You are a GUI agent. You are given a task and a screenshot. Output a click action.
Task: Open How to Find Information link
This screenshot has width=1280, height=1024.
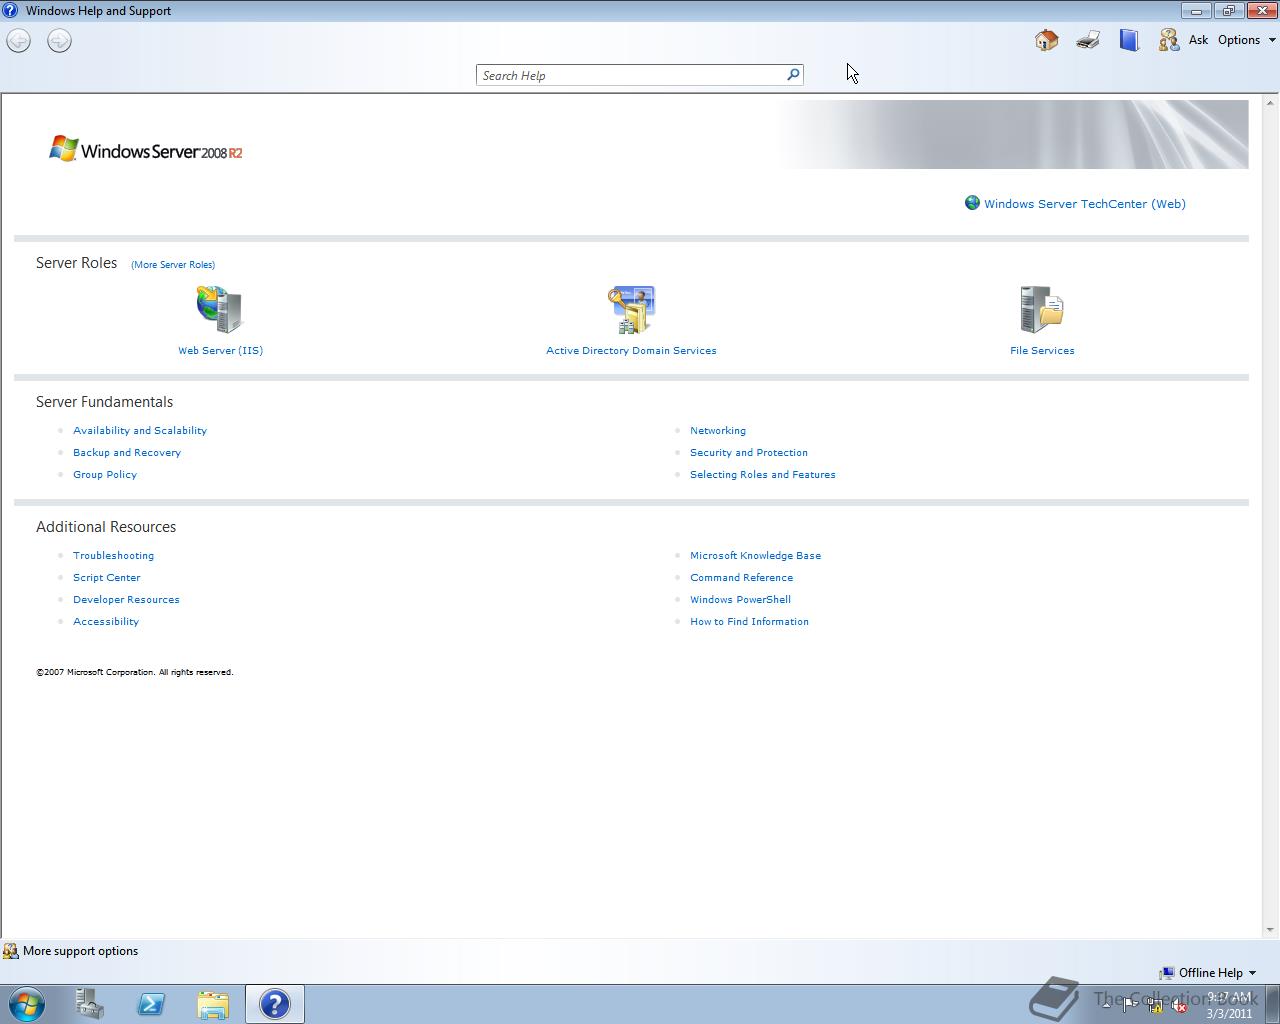(x=749, y=622)
